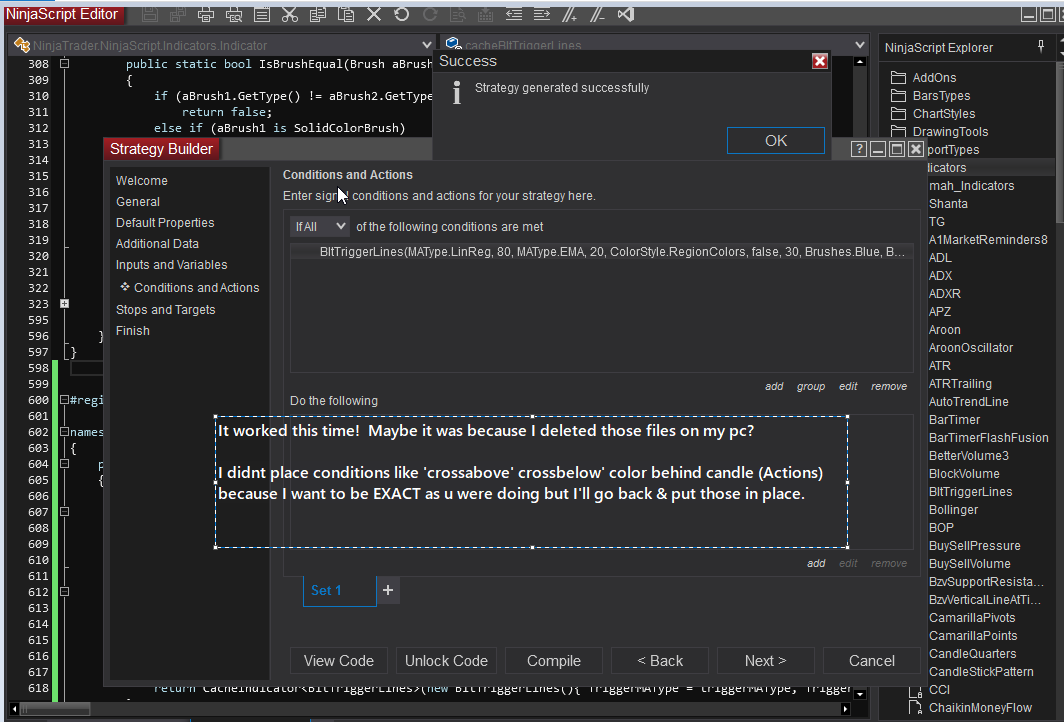Comment out the selected lines
This screenshot has height=722, width=1064.
point(569,14)
